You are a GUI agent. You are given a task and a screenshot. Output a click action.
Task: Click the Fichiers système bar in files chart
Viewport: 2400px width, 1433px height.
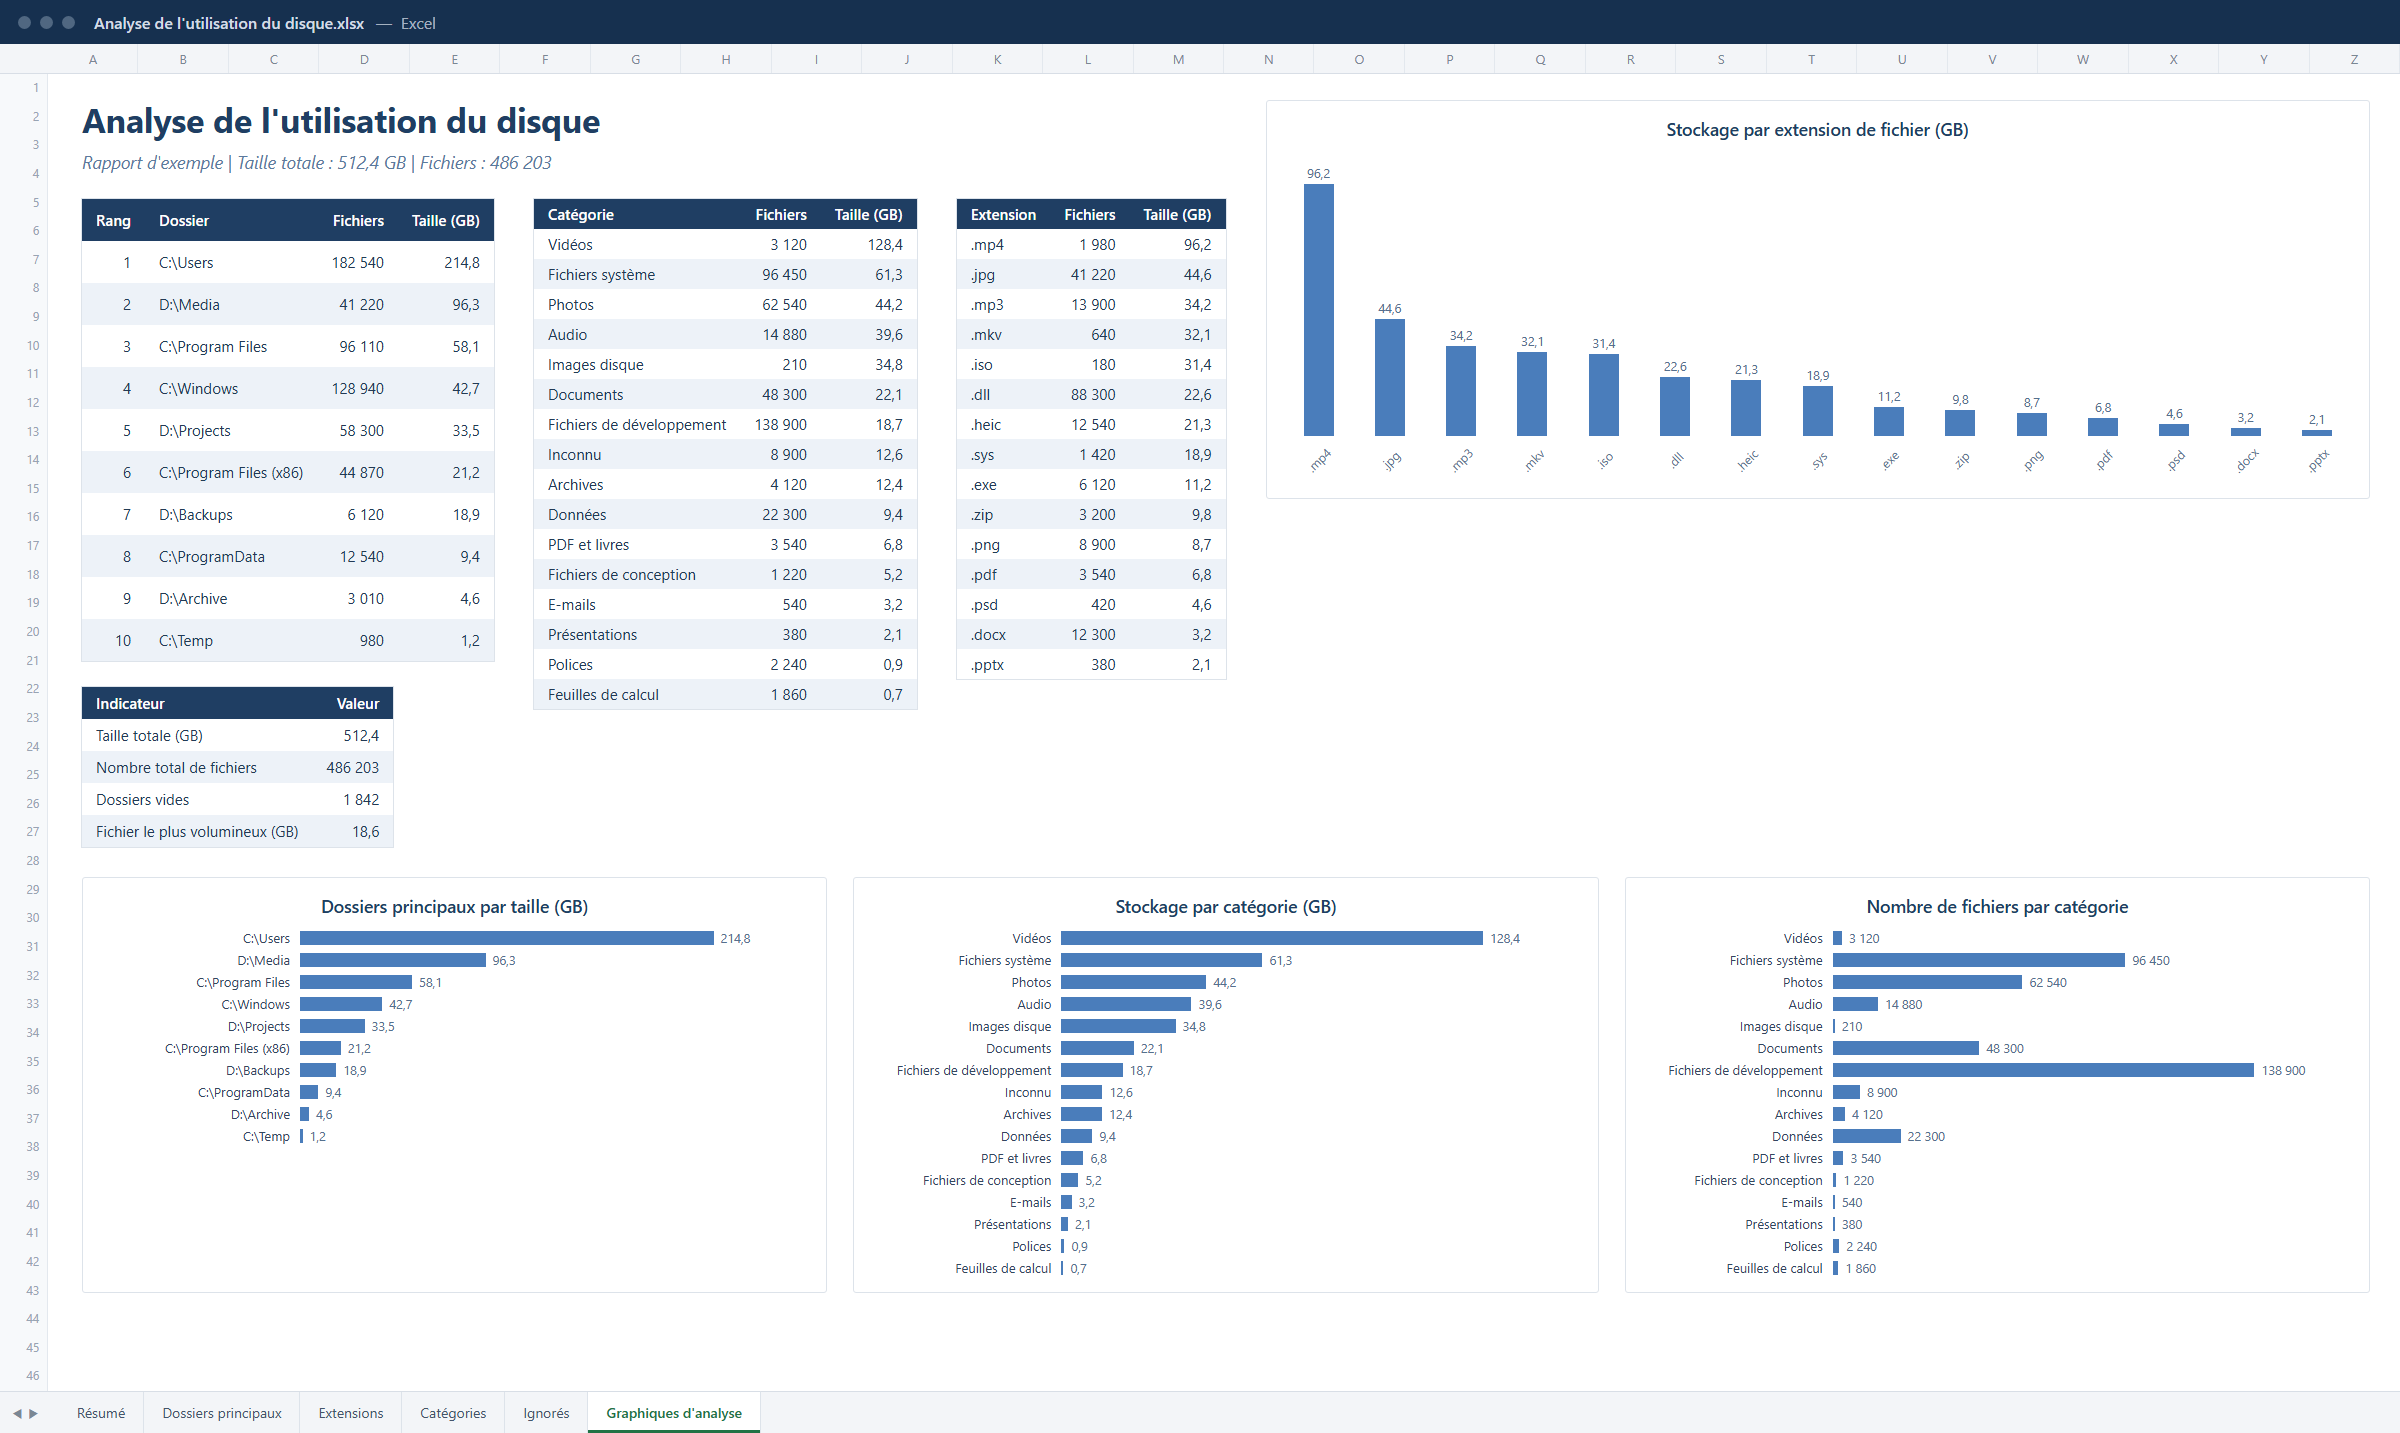coord(1979,960)
